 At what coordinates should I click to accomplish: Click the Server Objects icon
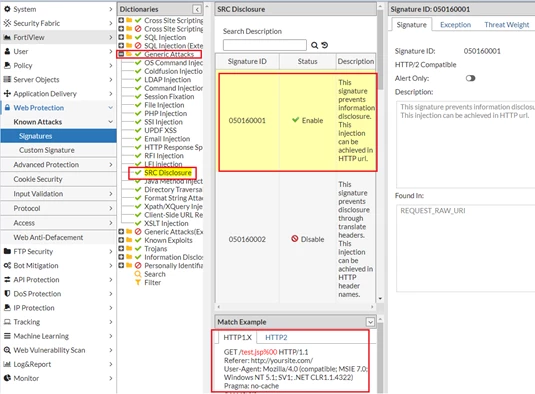[7, 79]
